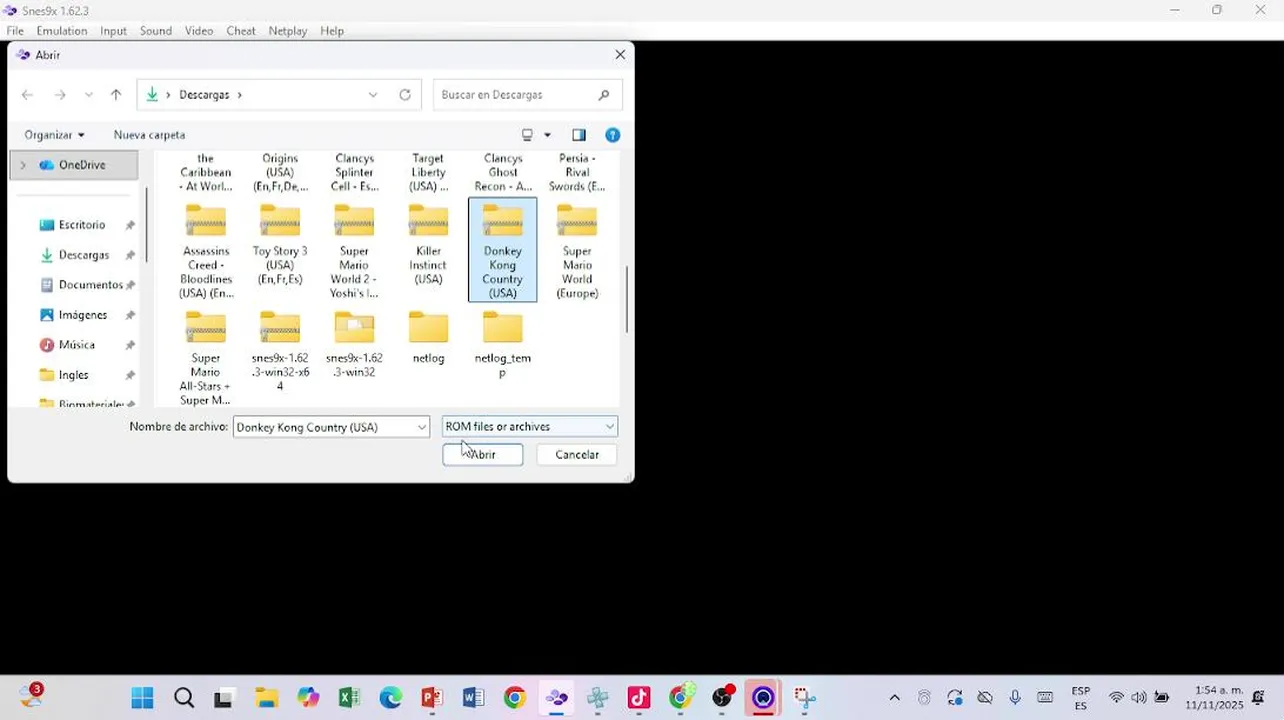Open recent locations chevron near navigation arrows
Viewport: 1284px width, 720px height.
[89, 95]
